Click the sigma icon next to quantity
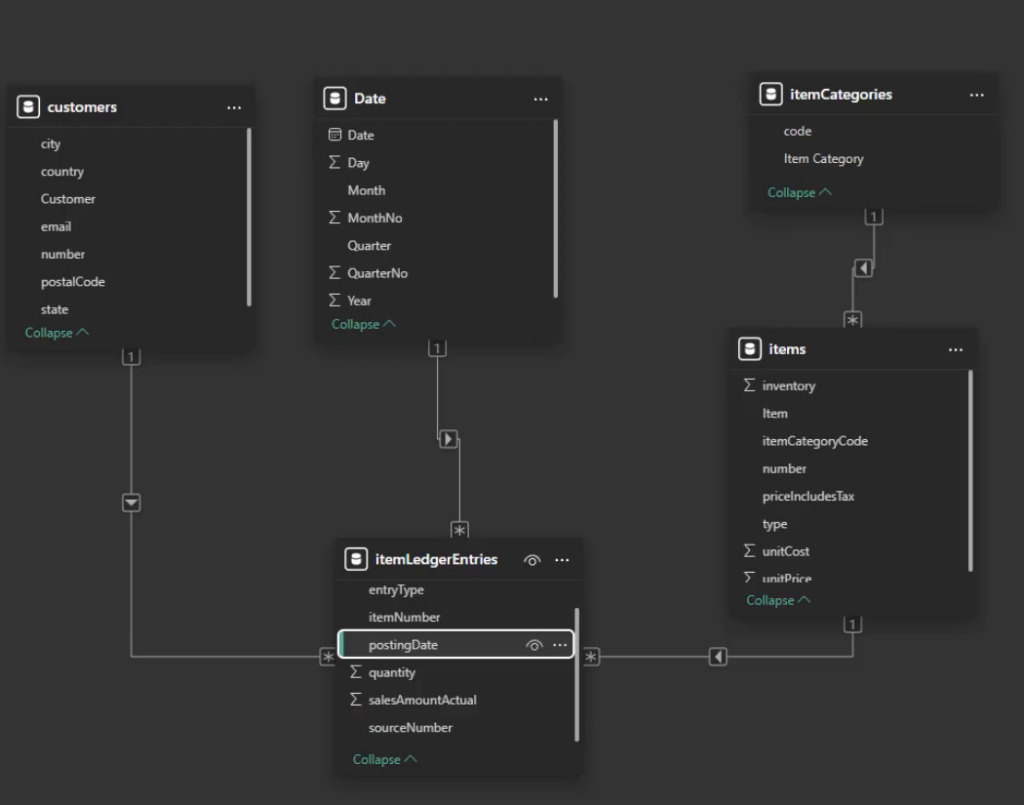 point(355,672)
